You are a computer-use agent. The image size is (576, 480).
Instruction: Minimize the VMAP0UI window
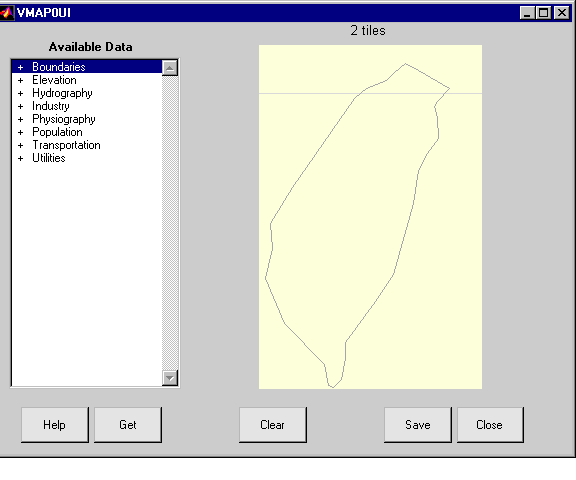527,13
